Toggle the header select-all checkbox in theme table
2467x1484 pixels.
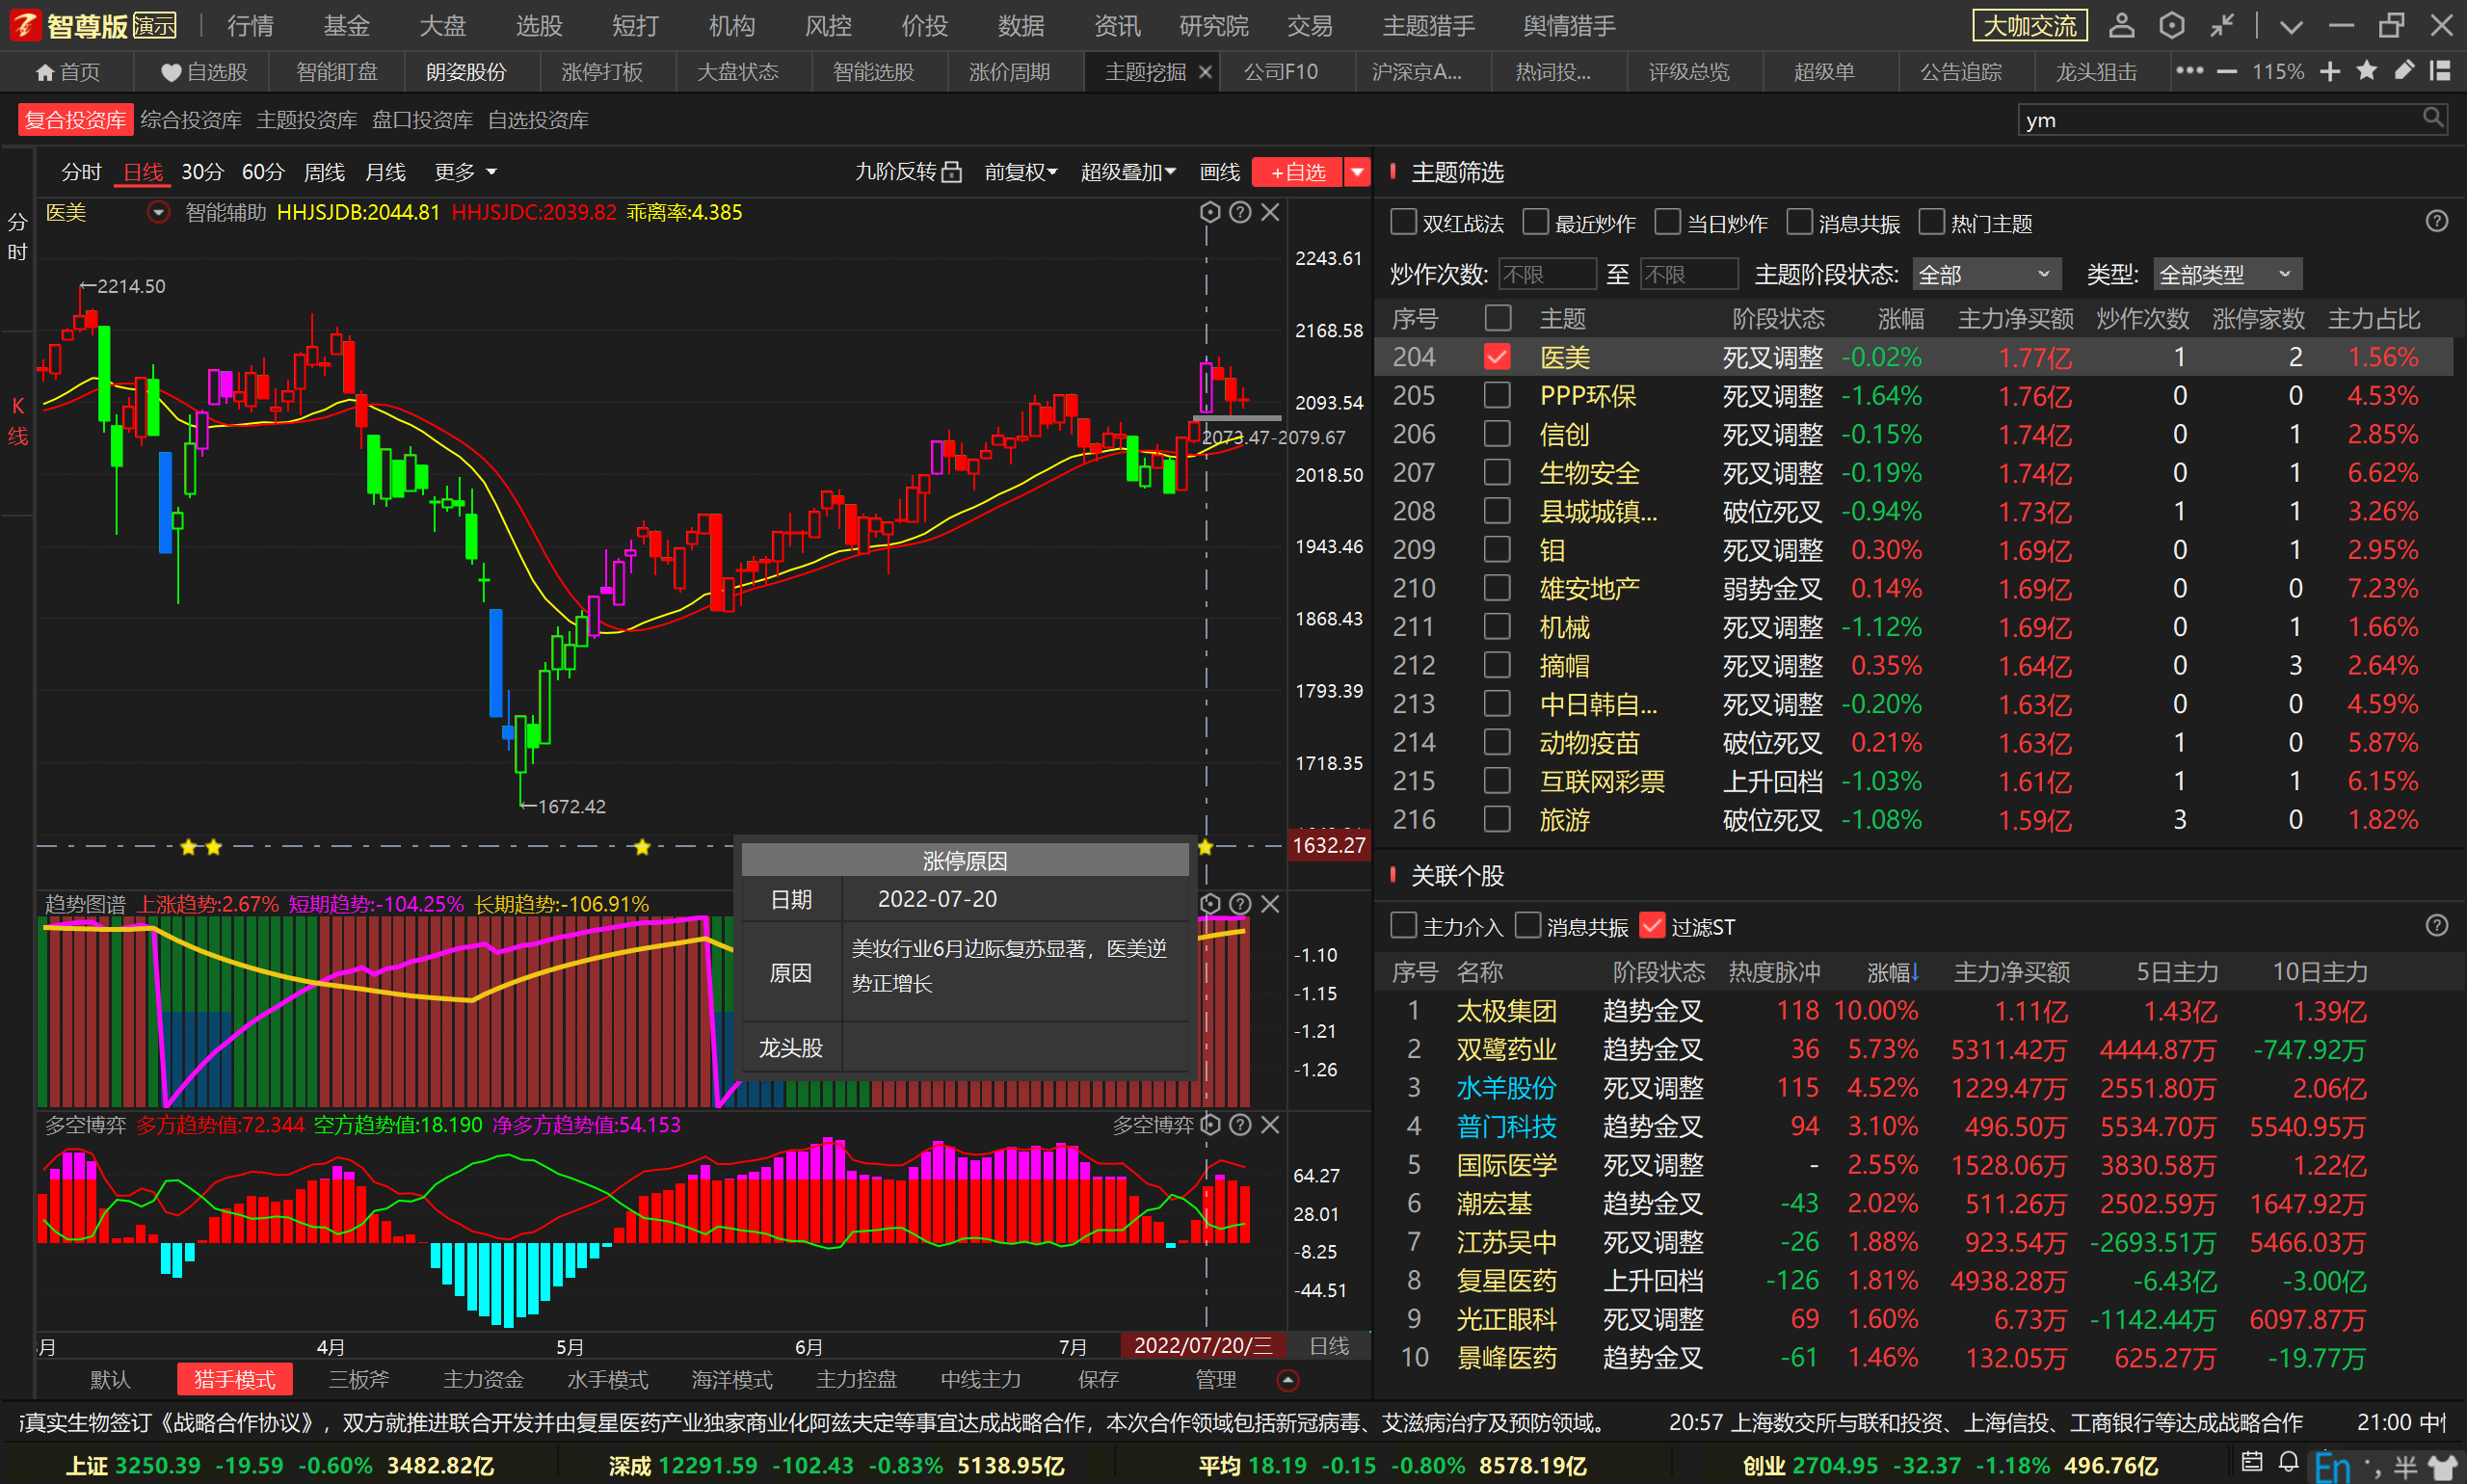pos(1498,318)
